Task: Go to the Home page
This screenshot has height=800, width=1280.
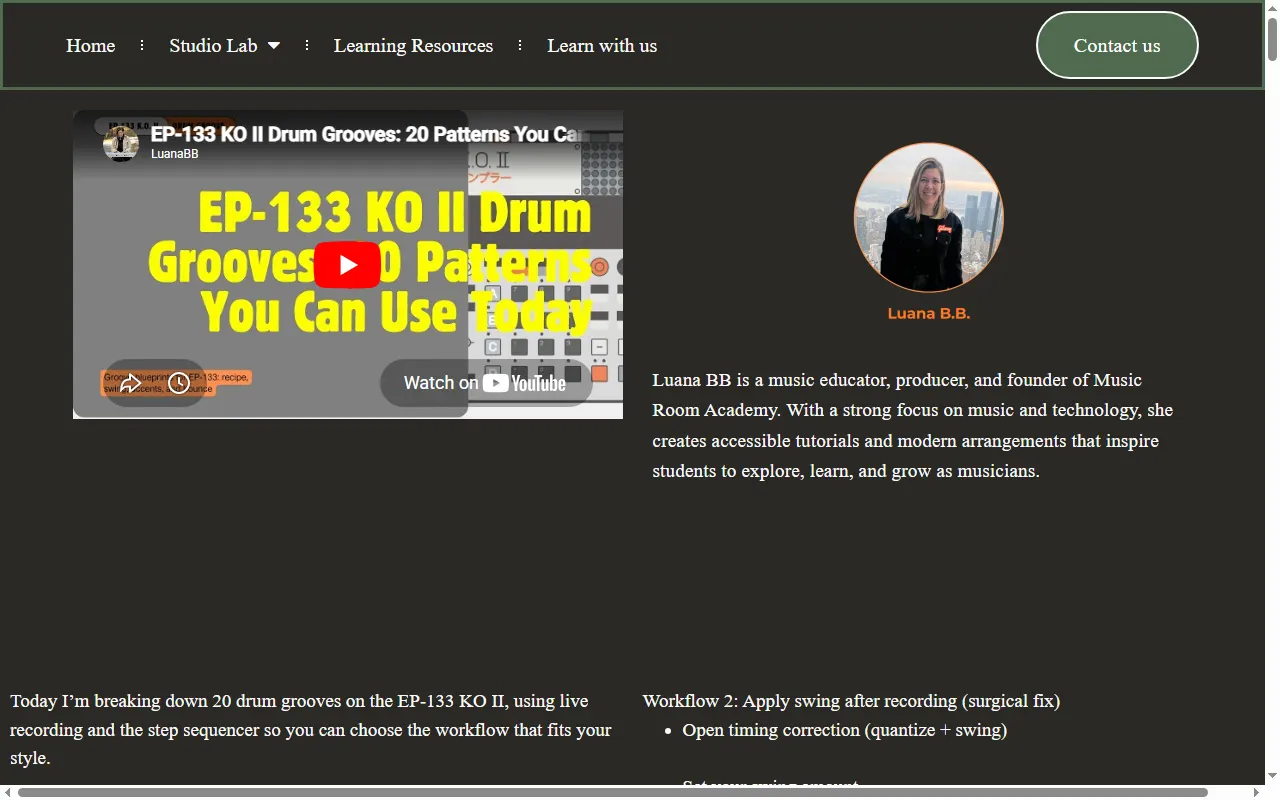Action: tap(91, 46)
